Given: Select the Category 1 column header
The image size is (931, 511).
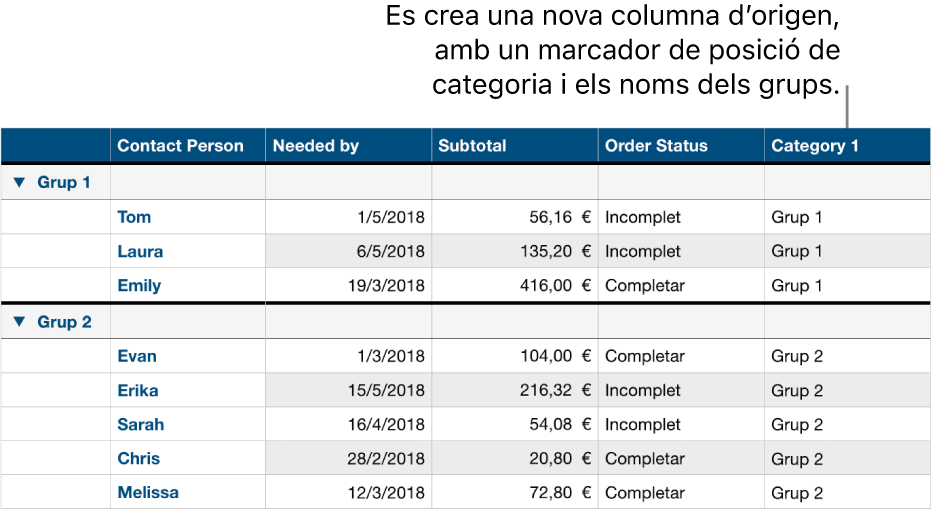Looking at the screenshot, I should pyautogui.click(x=815, y=146).
